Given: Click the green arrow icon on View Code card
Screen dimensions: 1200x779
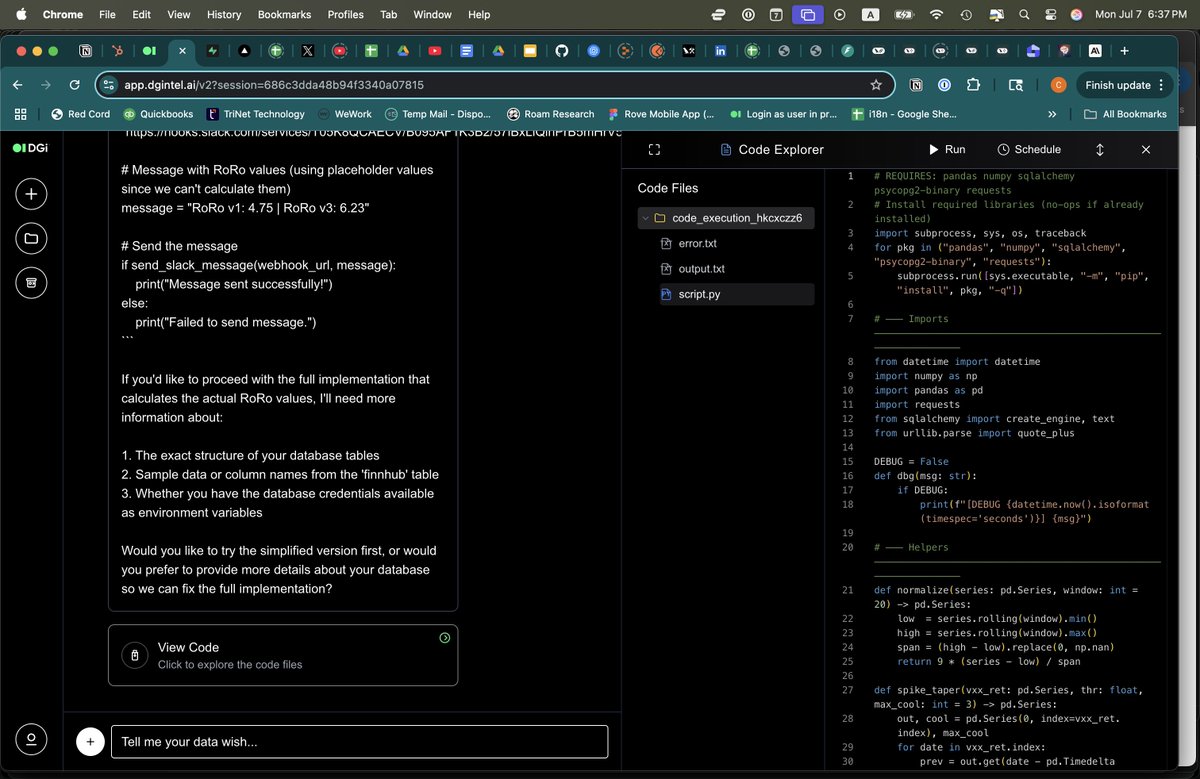Looking at the screenshot, I should click(x=445, y=638).
